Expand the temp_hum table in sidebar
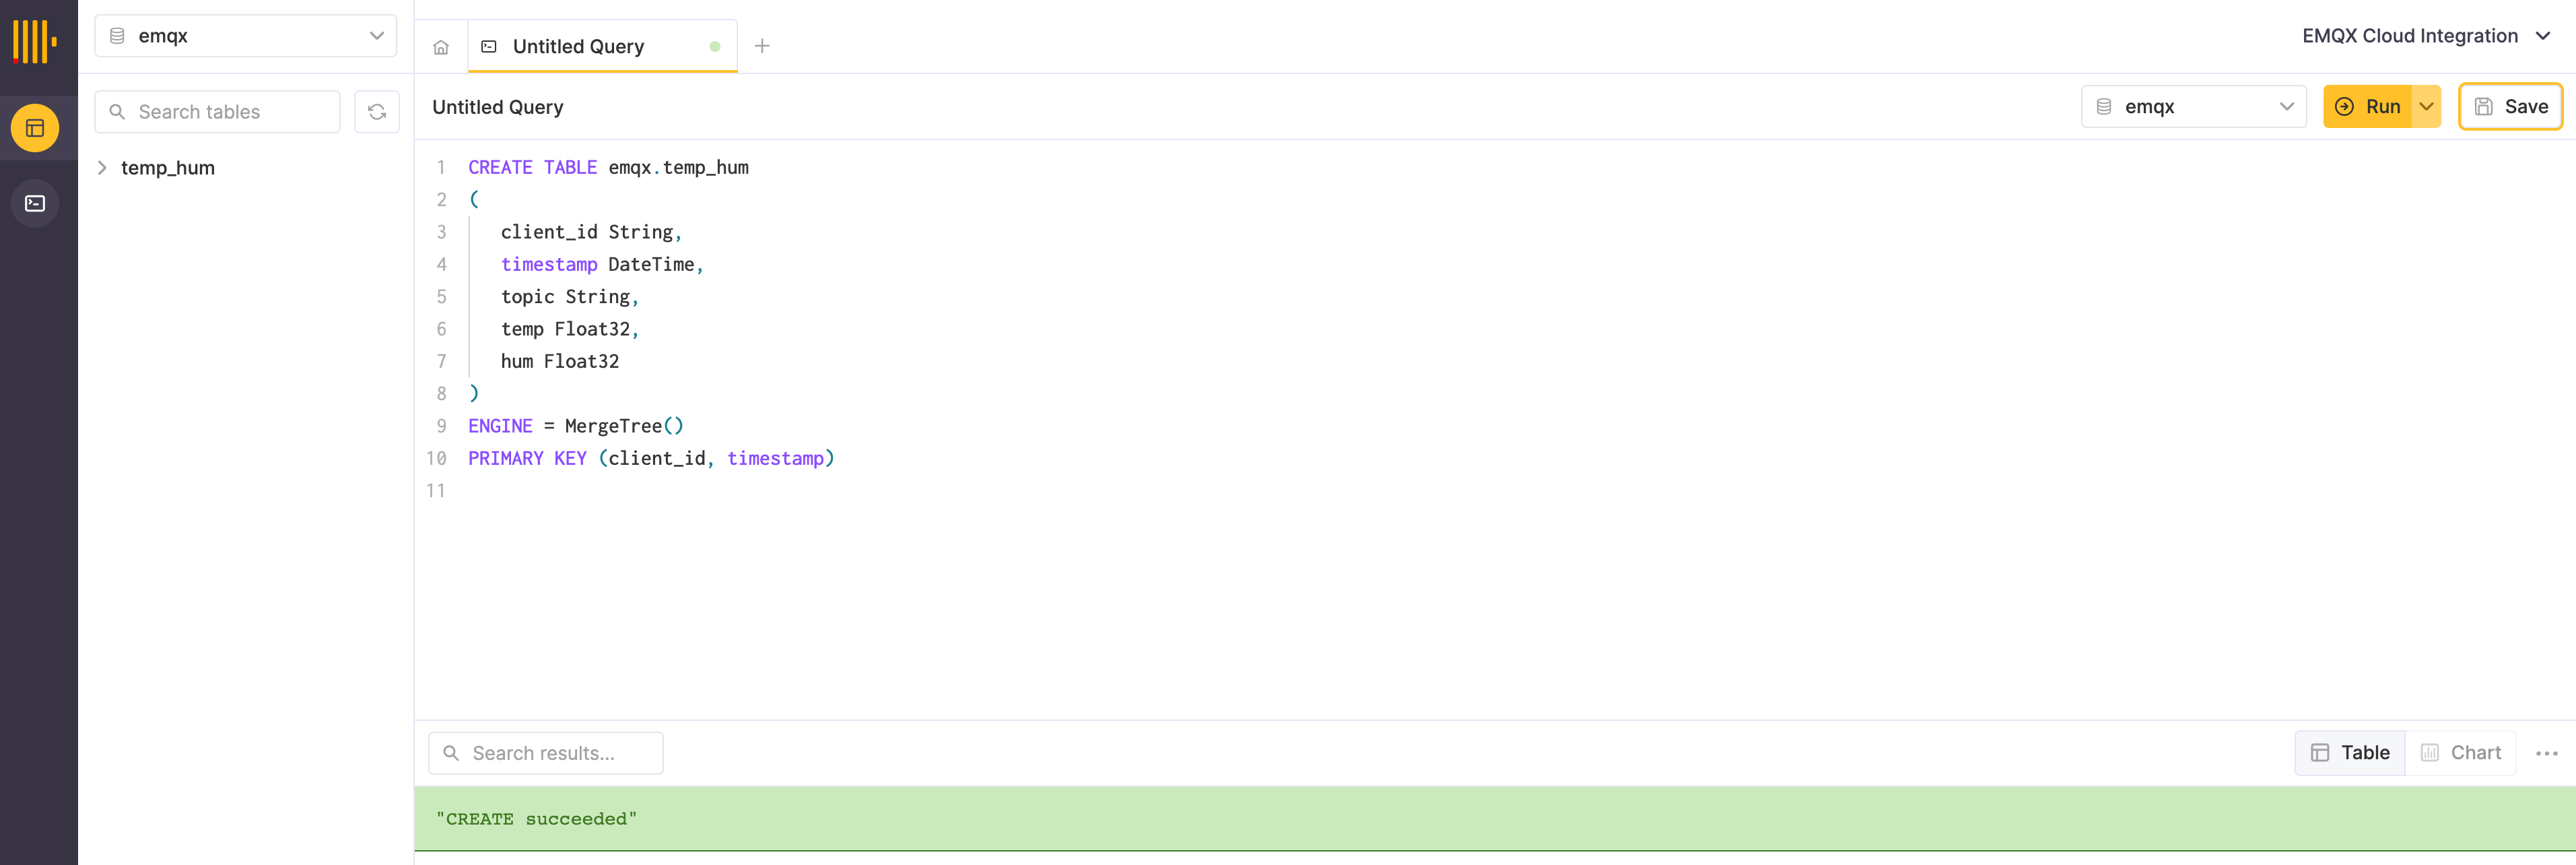Image resolution: width=2576 pixels, height=865 pixels. pos(104,166)
